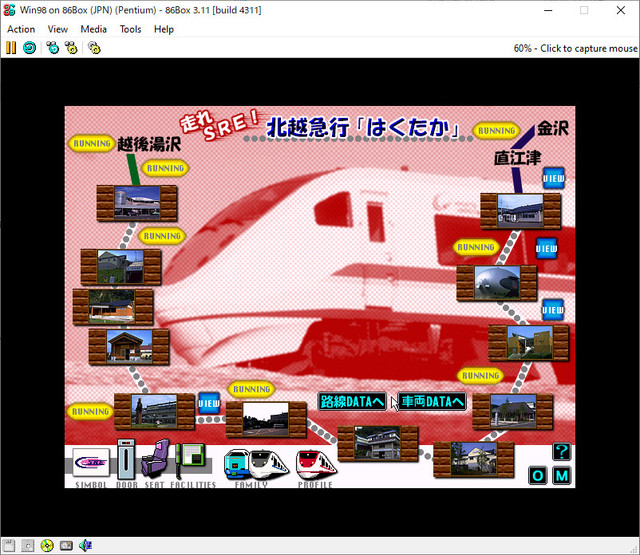Click the 直江津 station label

(518, 158)
